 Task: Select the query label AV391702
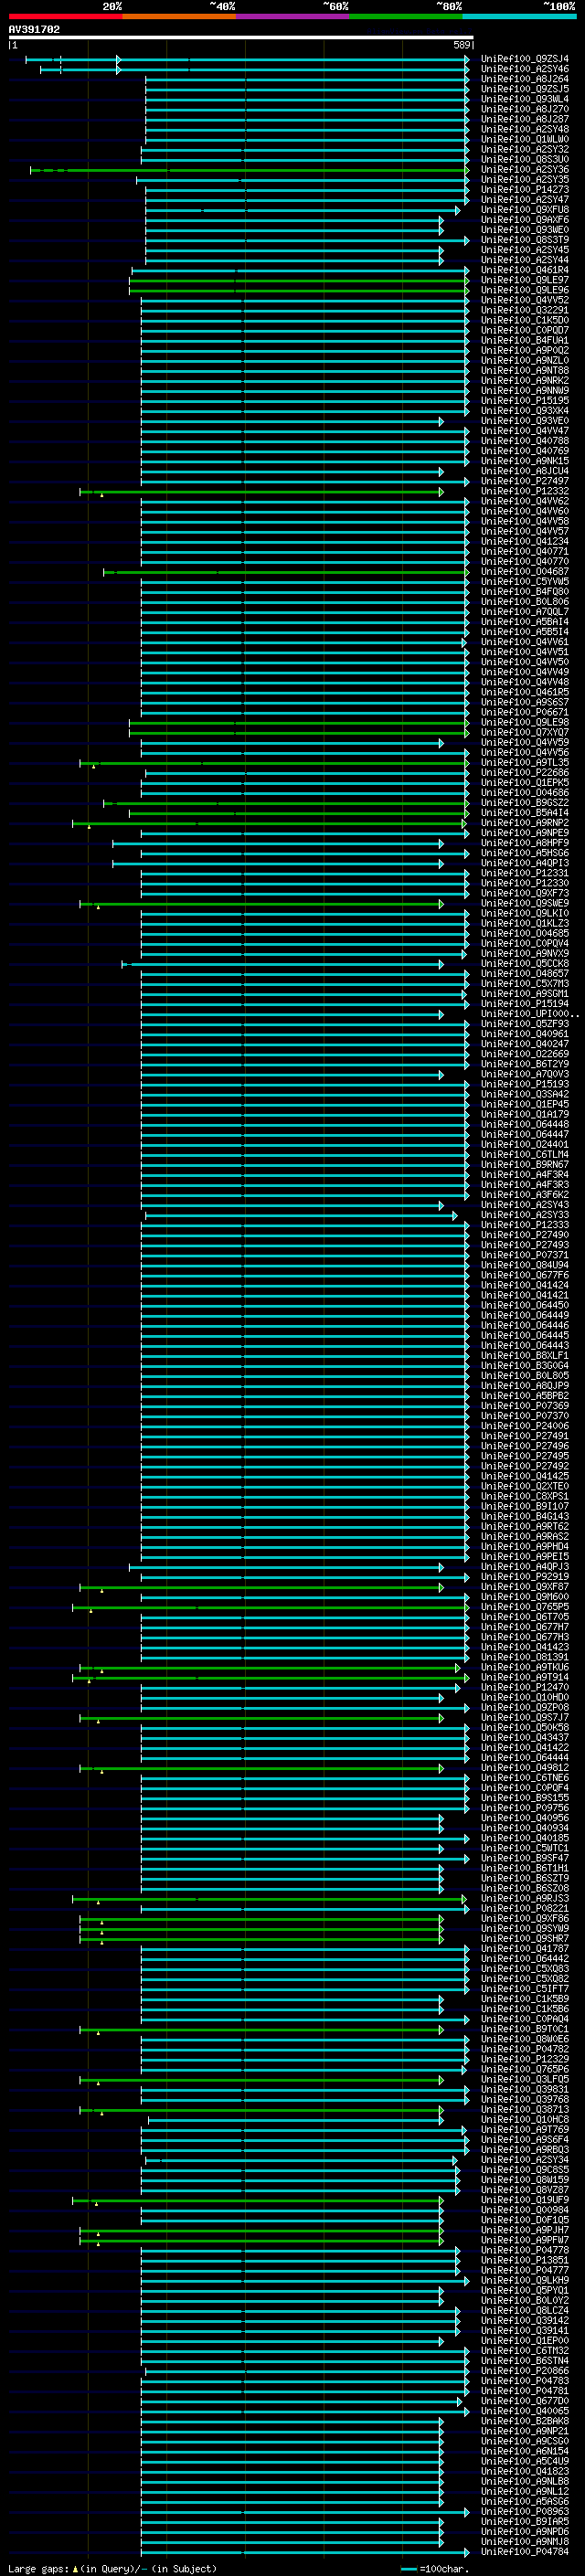34,30
